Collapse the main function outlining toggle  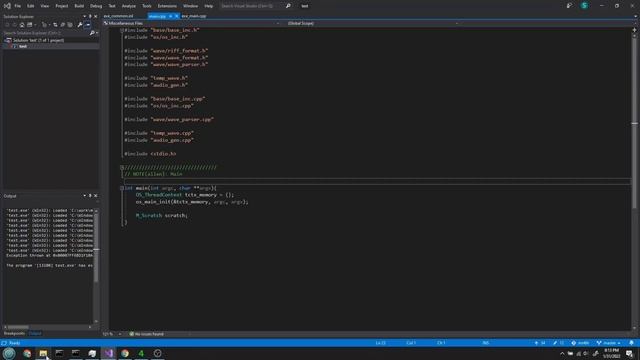122,188
